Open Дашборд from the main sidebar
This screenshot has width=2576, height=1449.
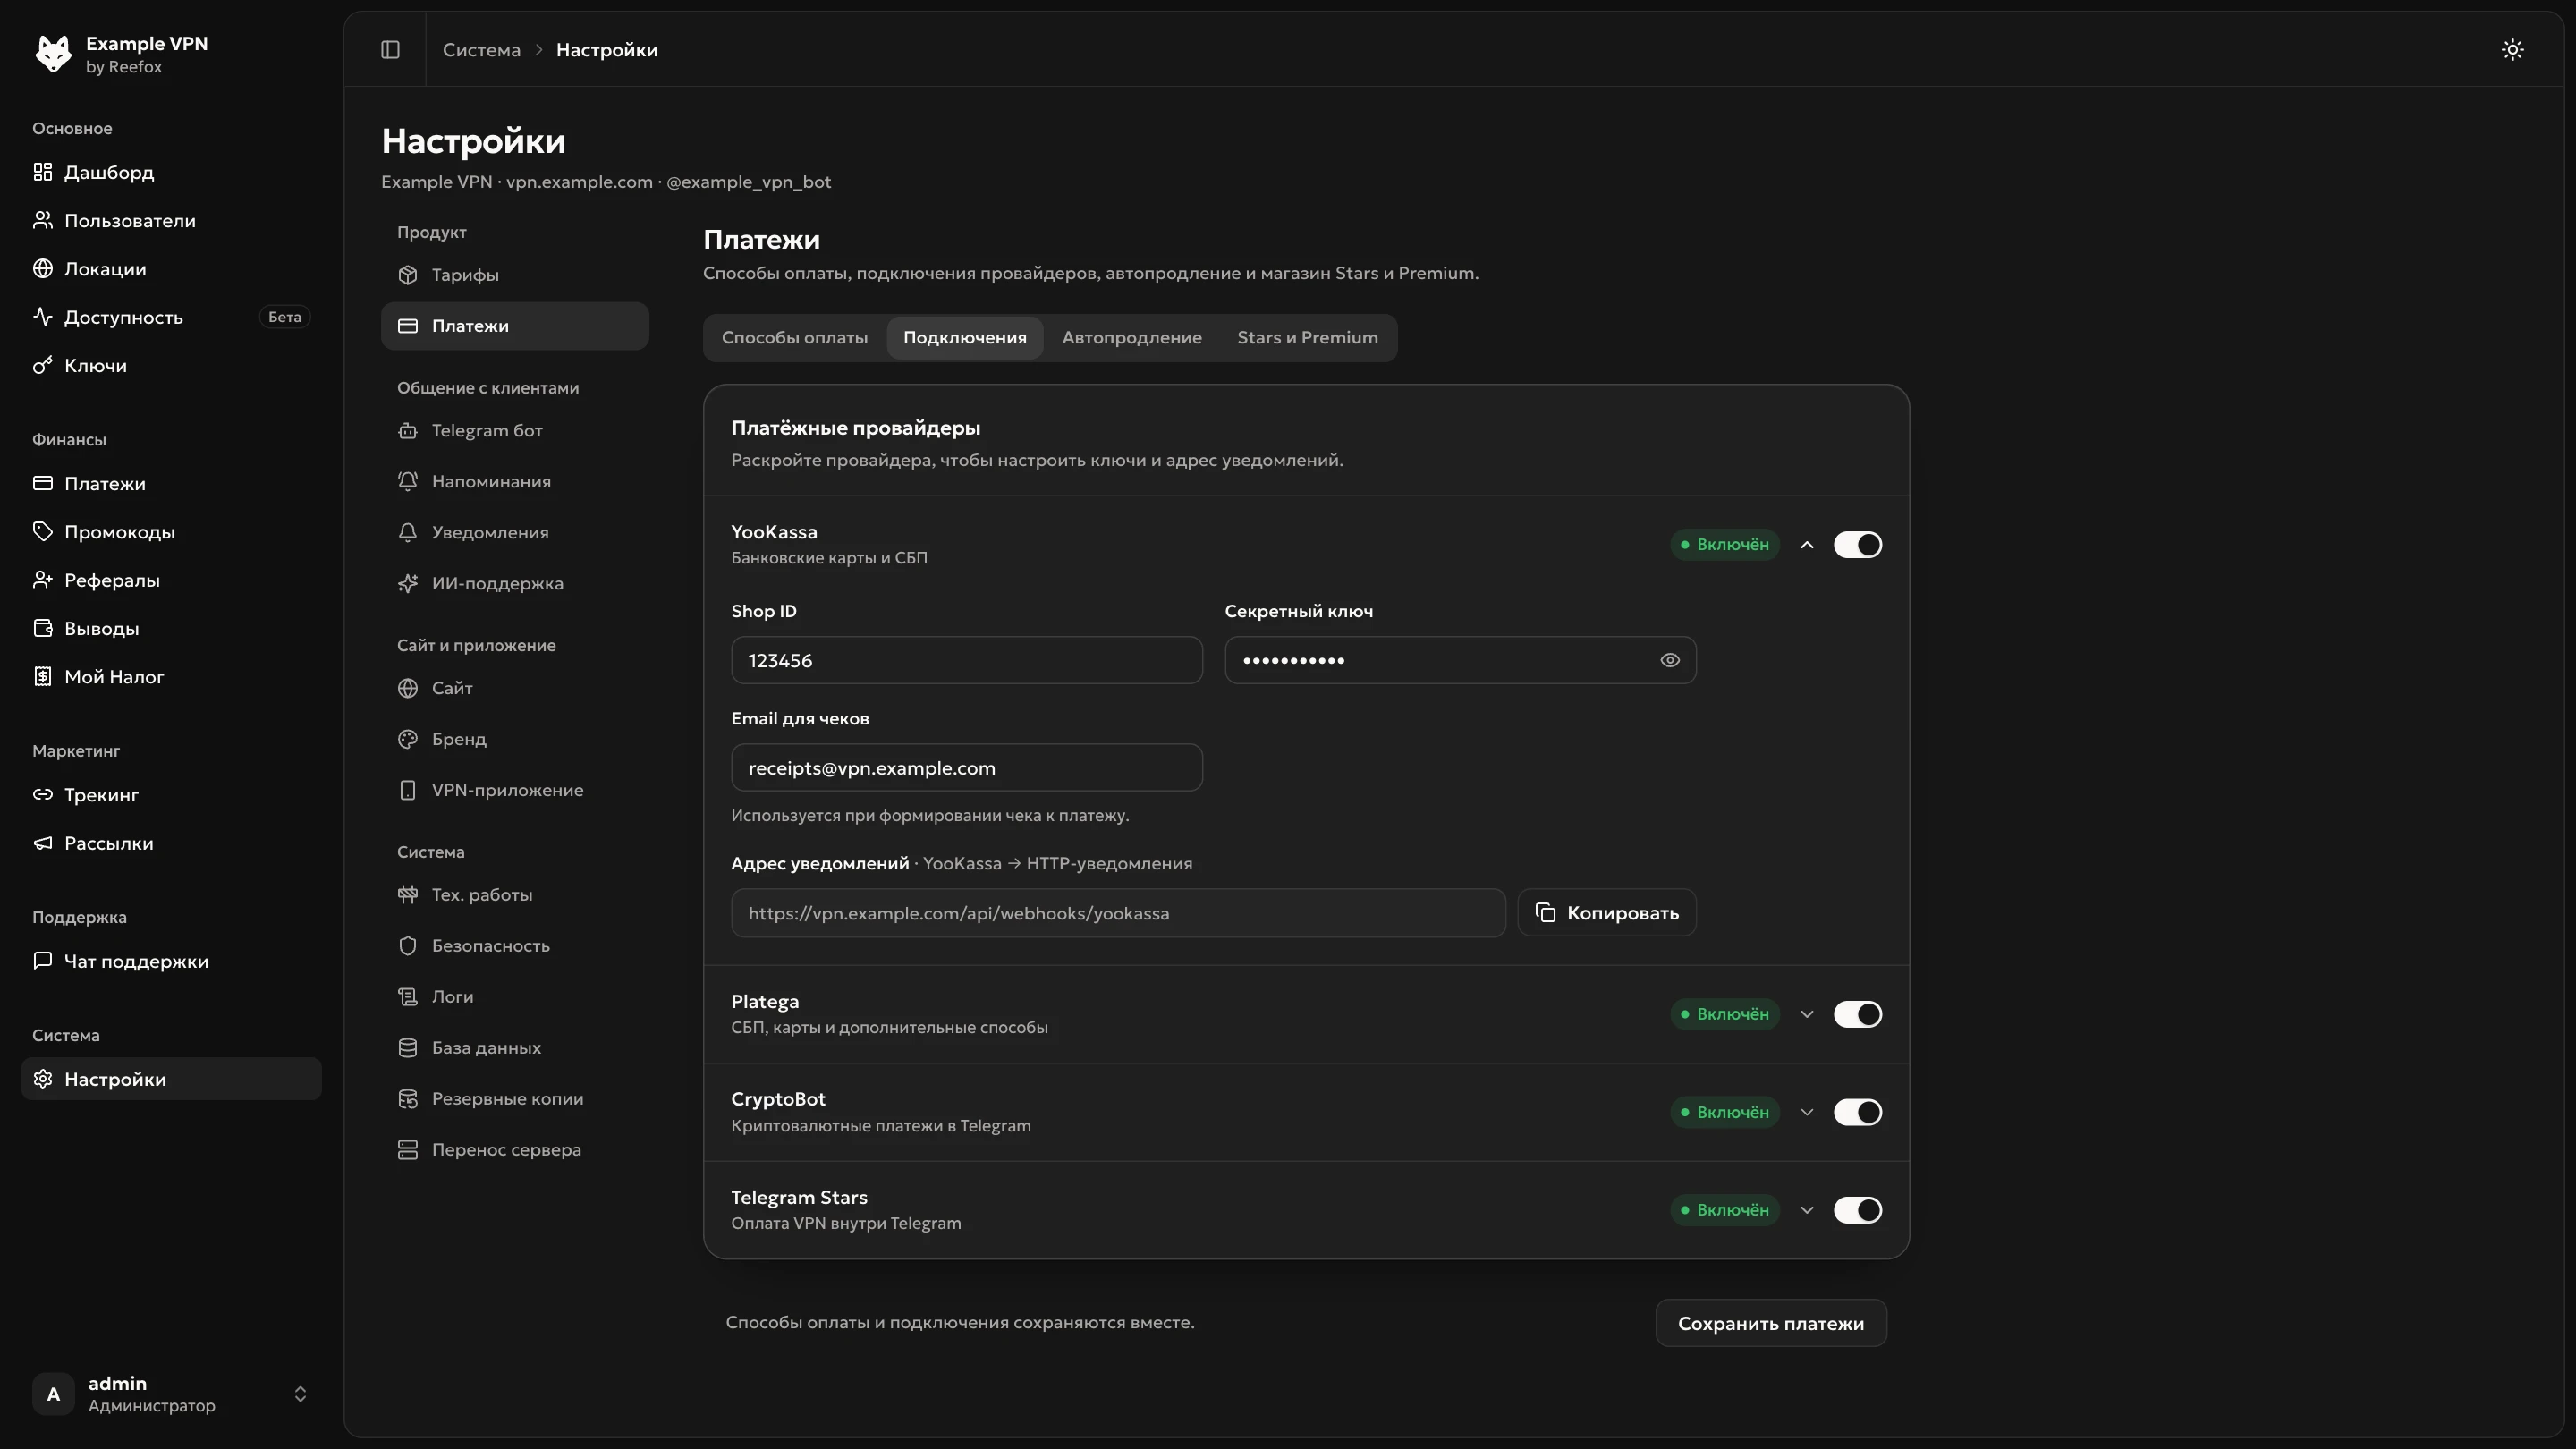[x=171, y=172]
